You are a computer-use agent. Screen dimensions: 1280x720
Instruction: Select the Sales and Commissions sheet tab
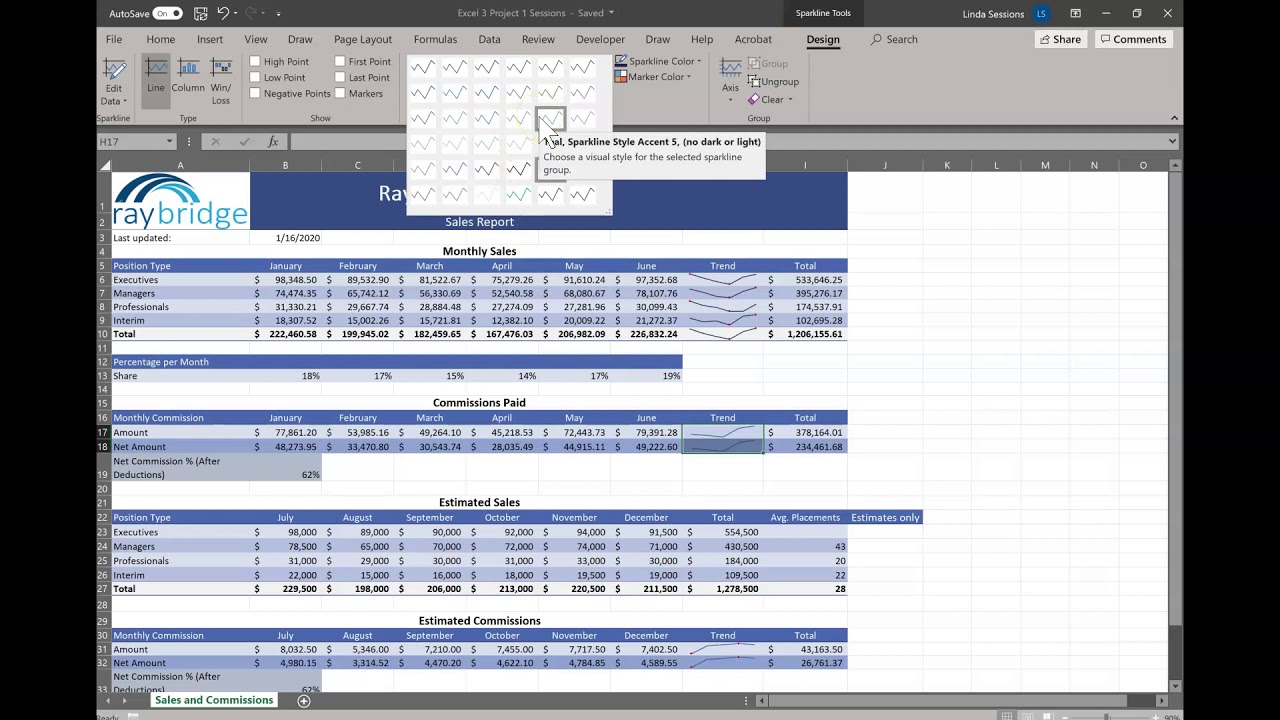(x=213, y=701)
